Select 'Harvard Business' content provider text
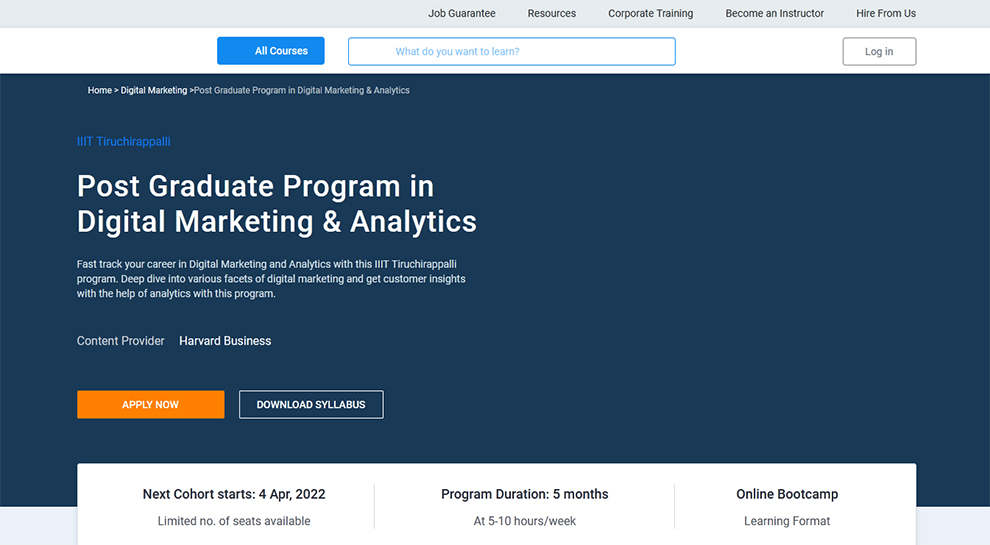 point(225,341)
